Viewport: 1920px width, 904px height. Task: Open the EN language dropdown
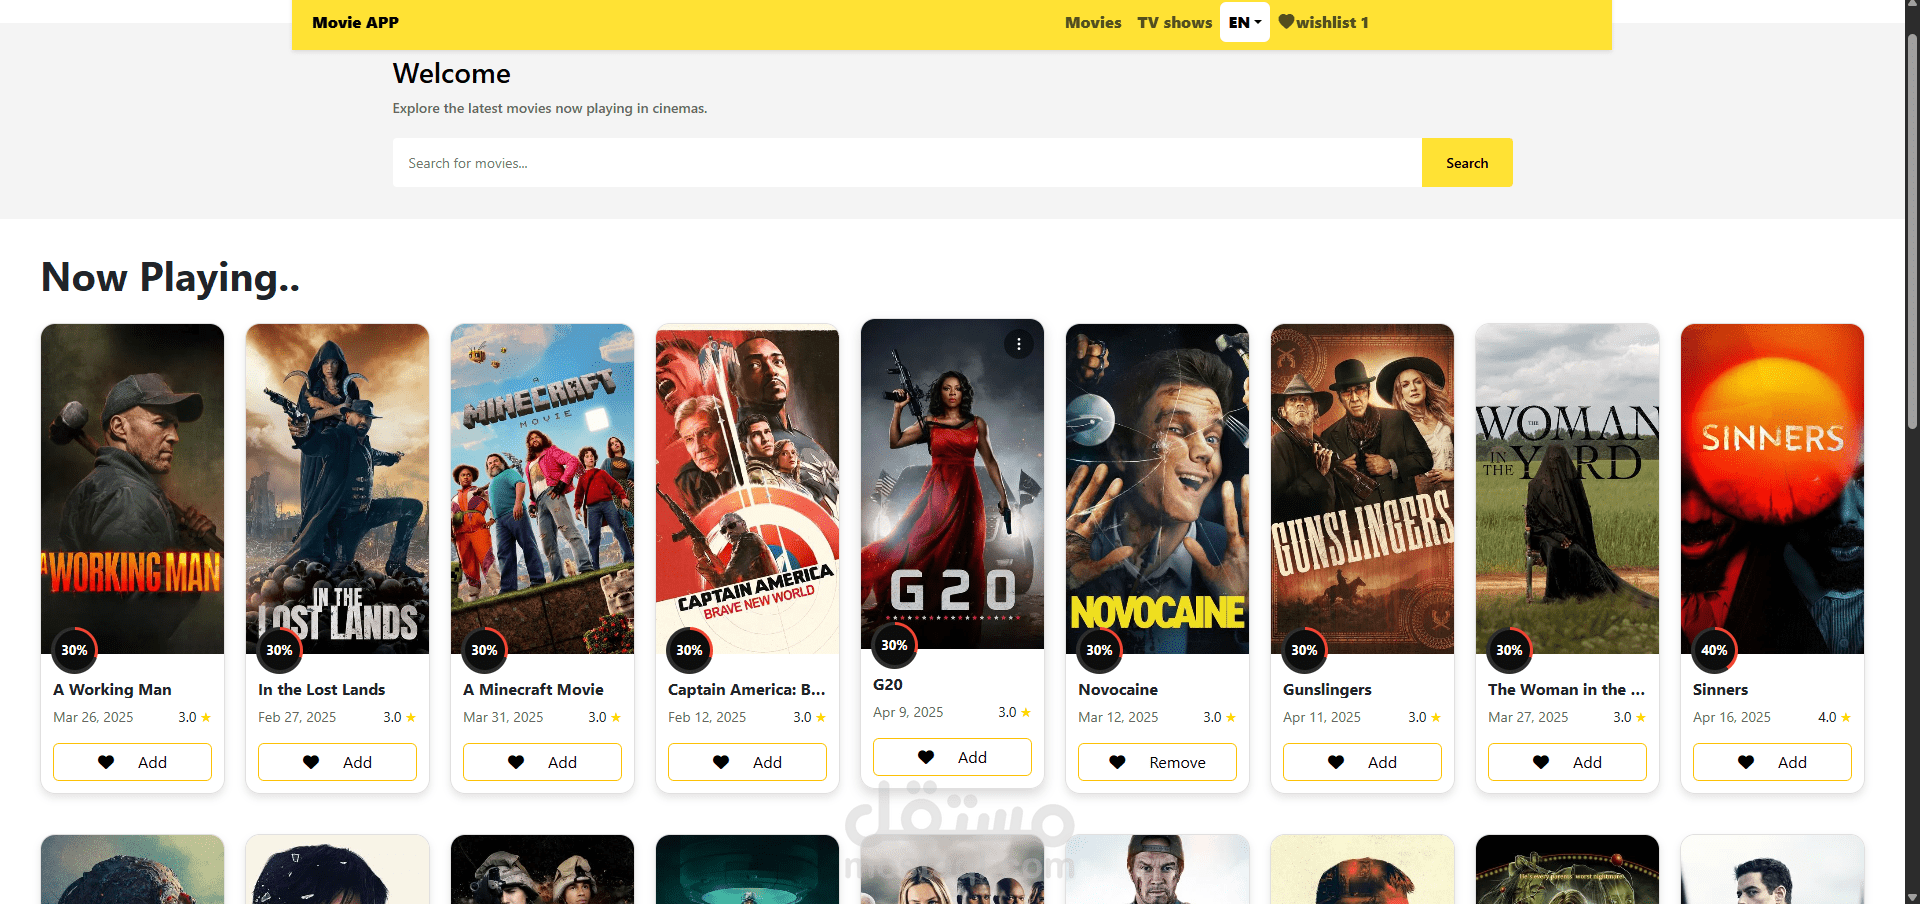(1244, 22)
